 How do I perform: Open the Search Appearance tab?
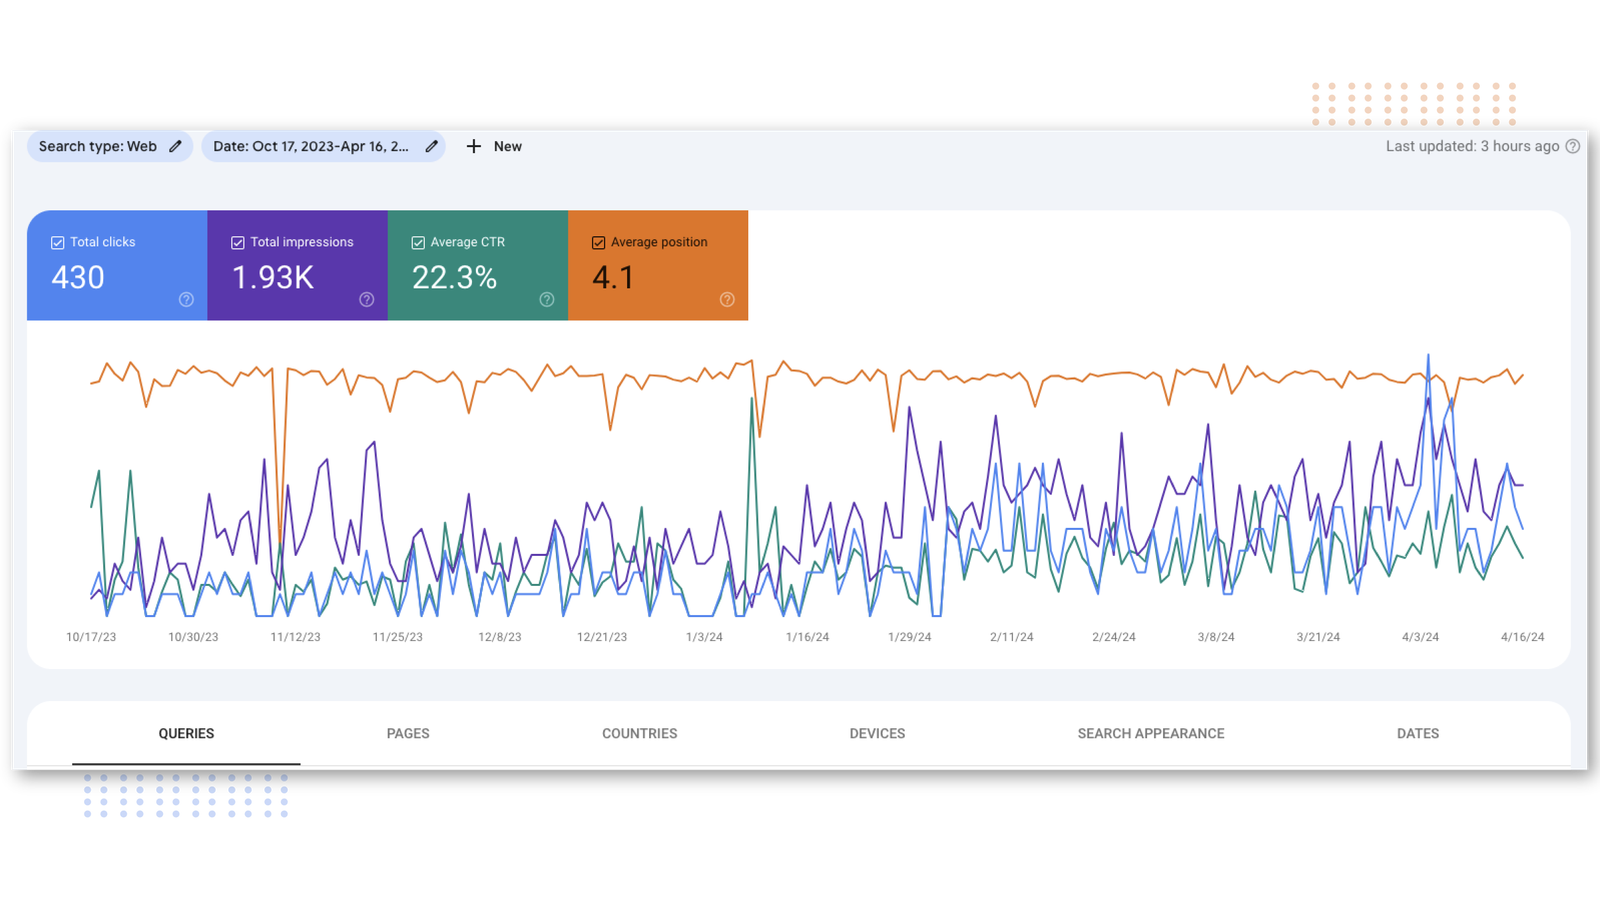1150,733
